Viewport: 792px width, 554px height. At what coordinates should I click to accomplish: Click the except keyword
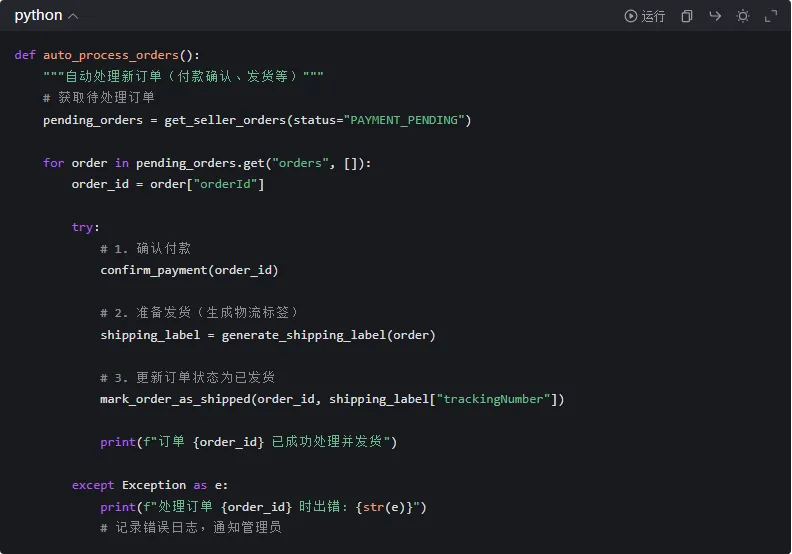pos(93,485)
